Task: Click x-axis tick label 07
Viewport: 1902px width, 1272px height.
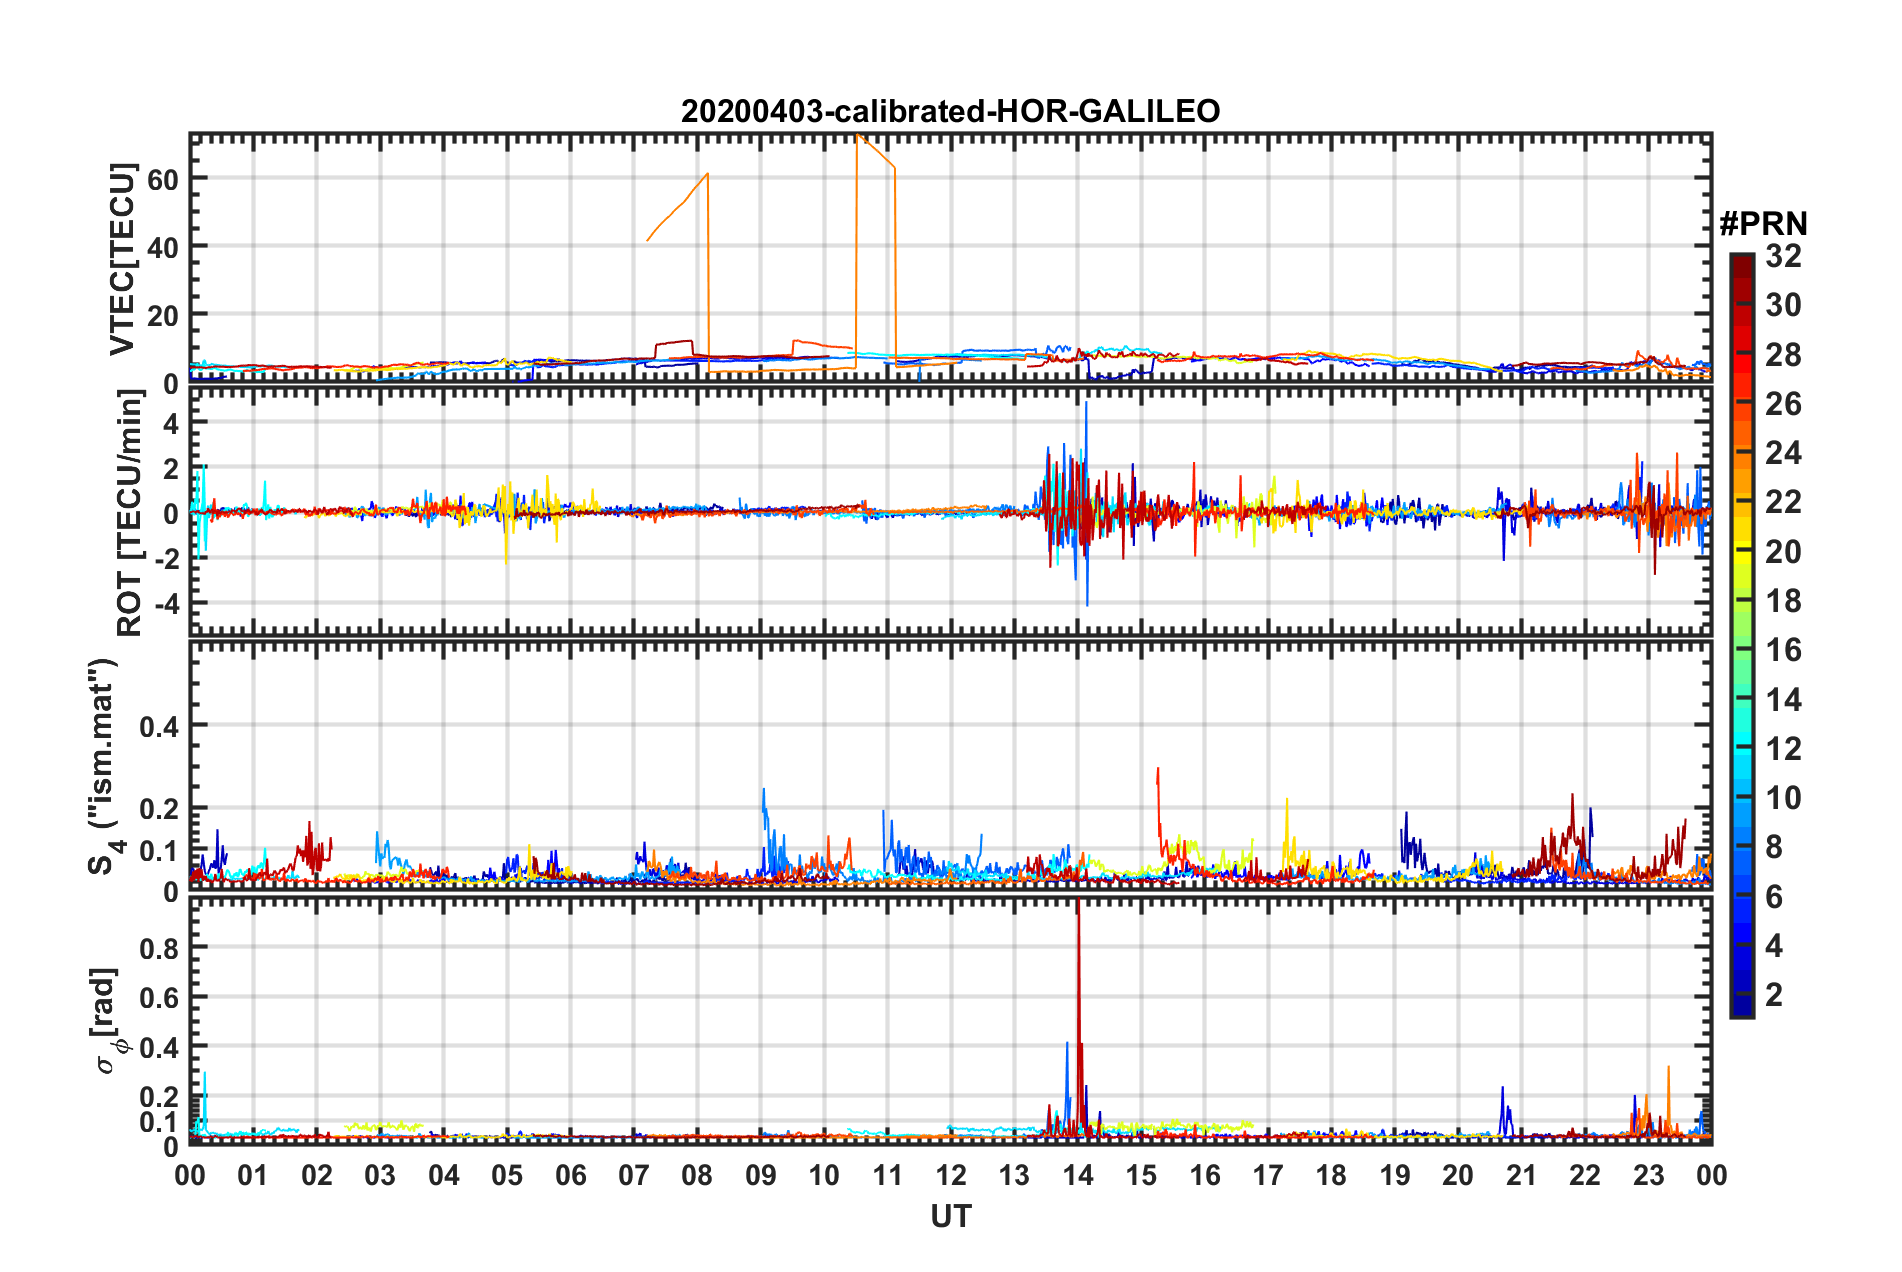Action: (x=634, y=1175)
